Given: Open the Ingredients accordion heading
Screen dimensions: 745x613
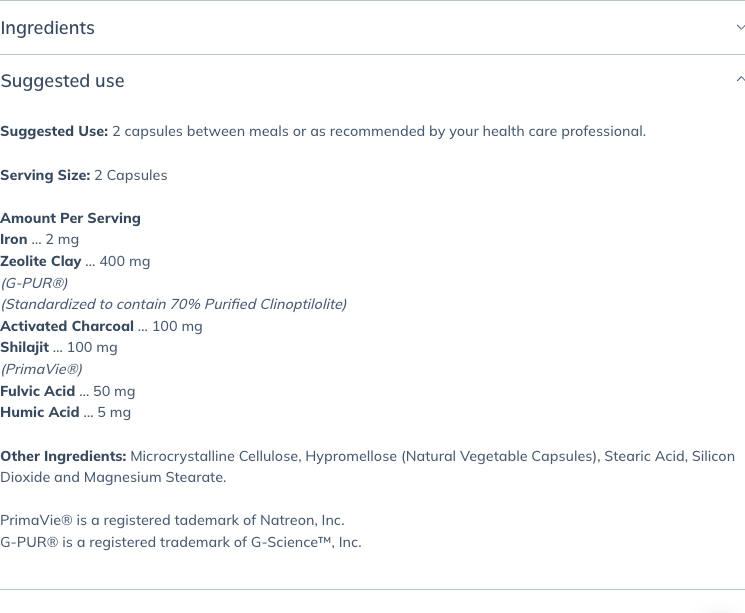Looking at the screenshot, I should (x=48, y=28).
